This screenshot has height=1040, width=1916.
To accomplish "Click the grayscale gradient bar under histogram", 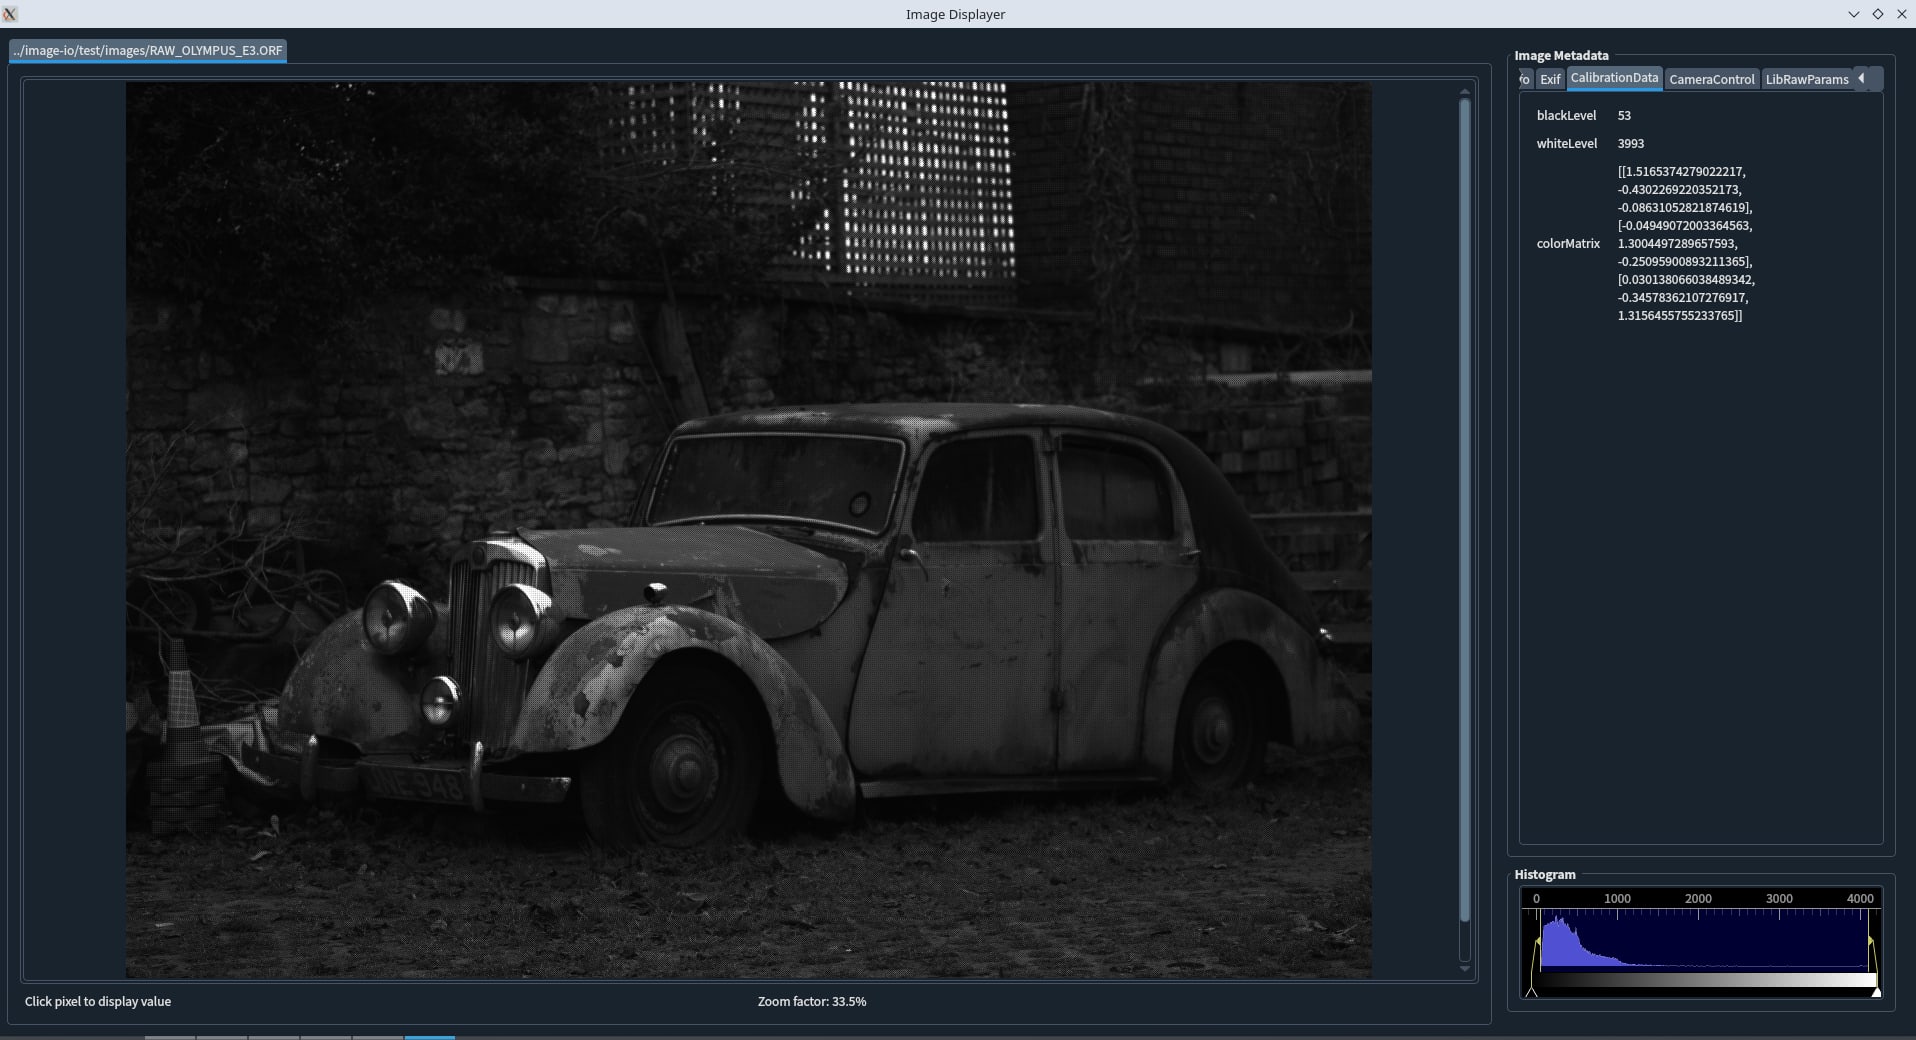I will (1704, 981).
